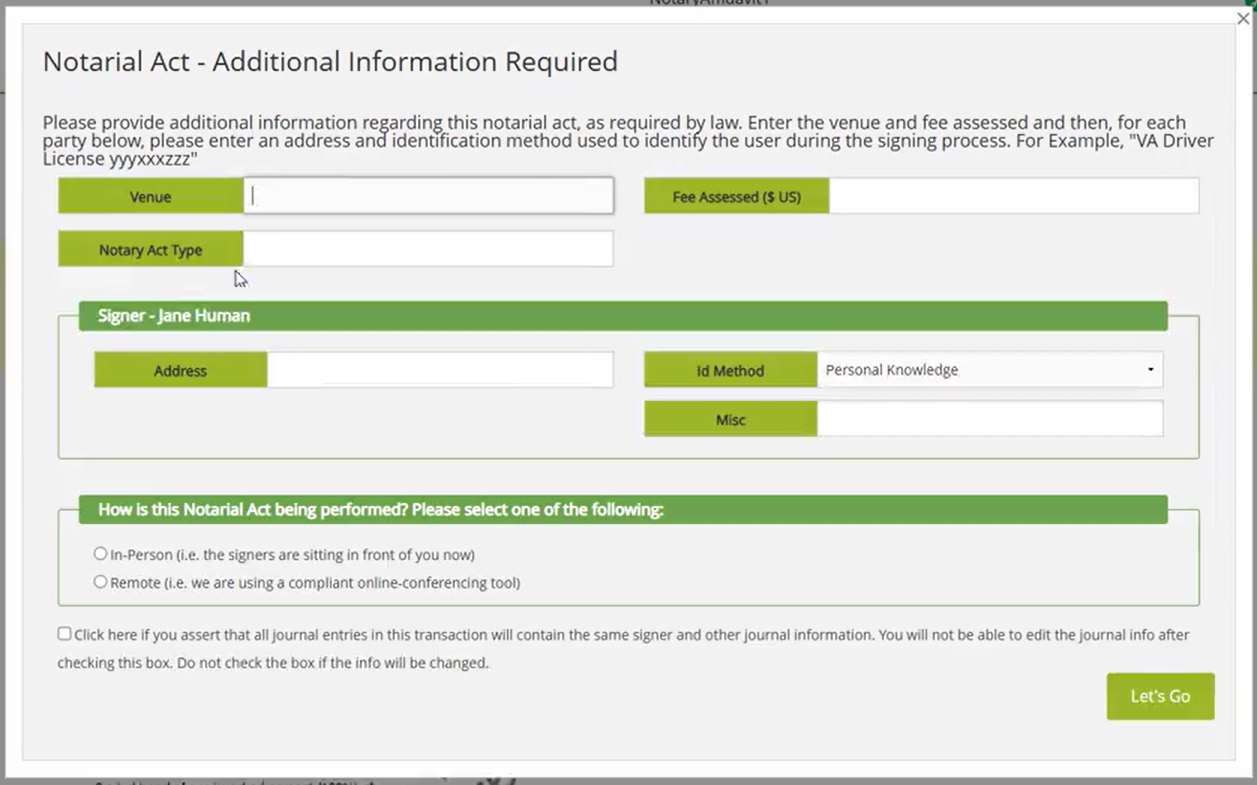This screenshot has height=785, width=1257.
Task: Click the Id Method label
Action: click(730, 371)
